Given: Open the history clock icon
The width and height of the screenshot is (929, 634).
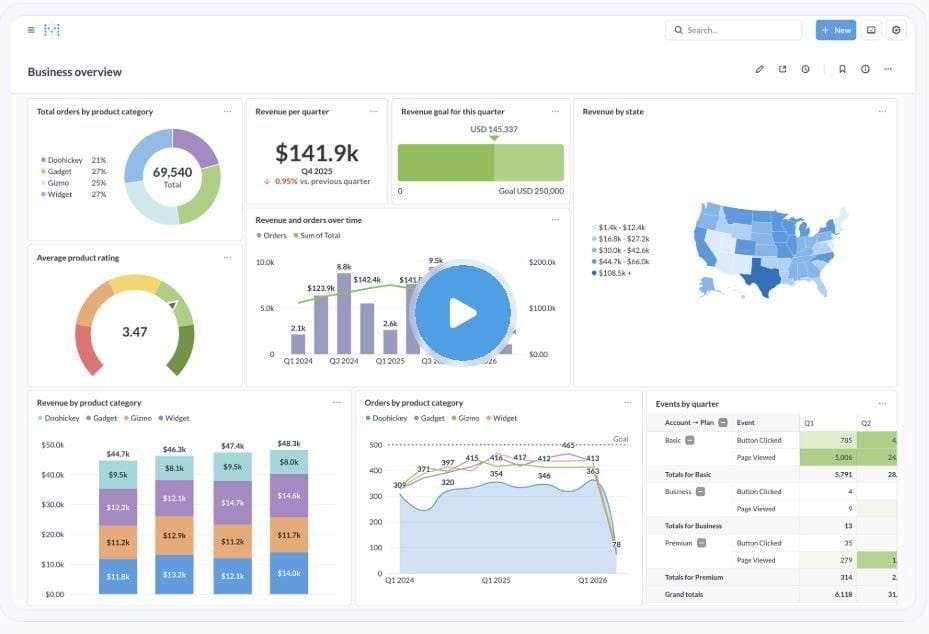Looking at the screenshot, I should (x=805, y=69).
